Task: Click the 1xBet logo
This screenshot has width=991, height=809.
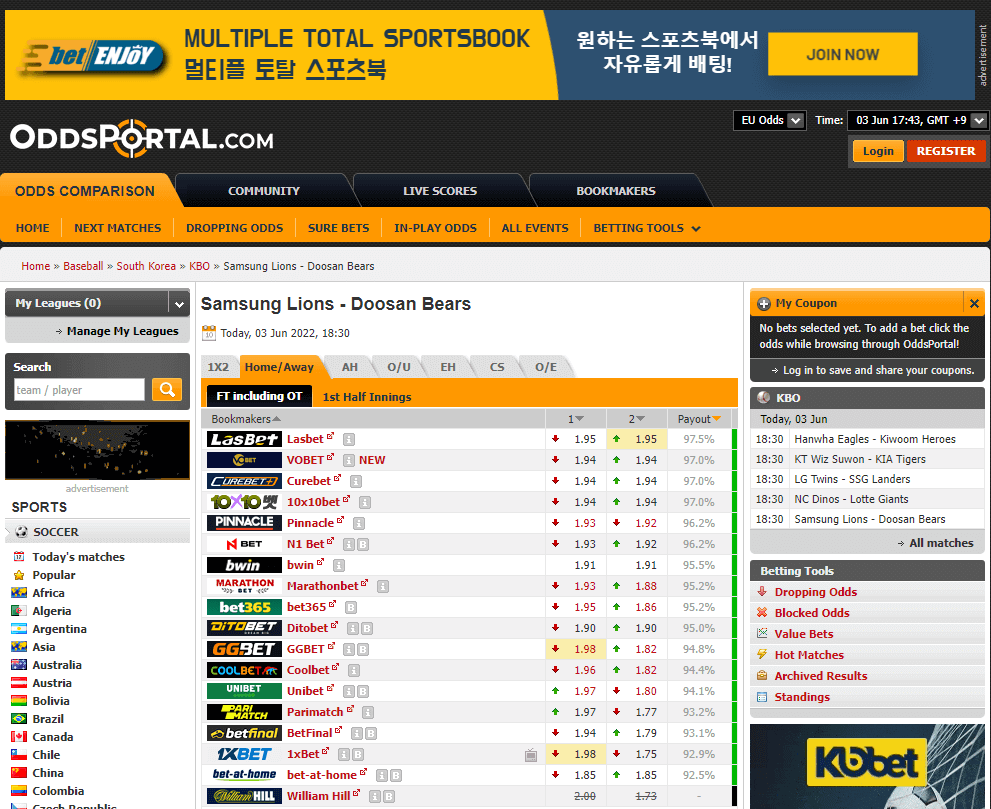Action: [x=244, y=754]
